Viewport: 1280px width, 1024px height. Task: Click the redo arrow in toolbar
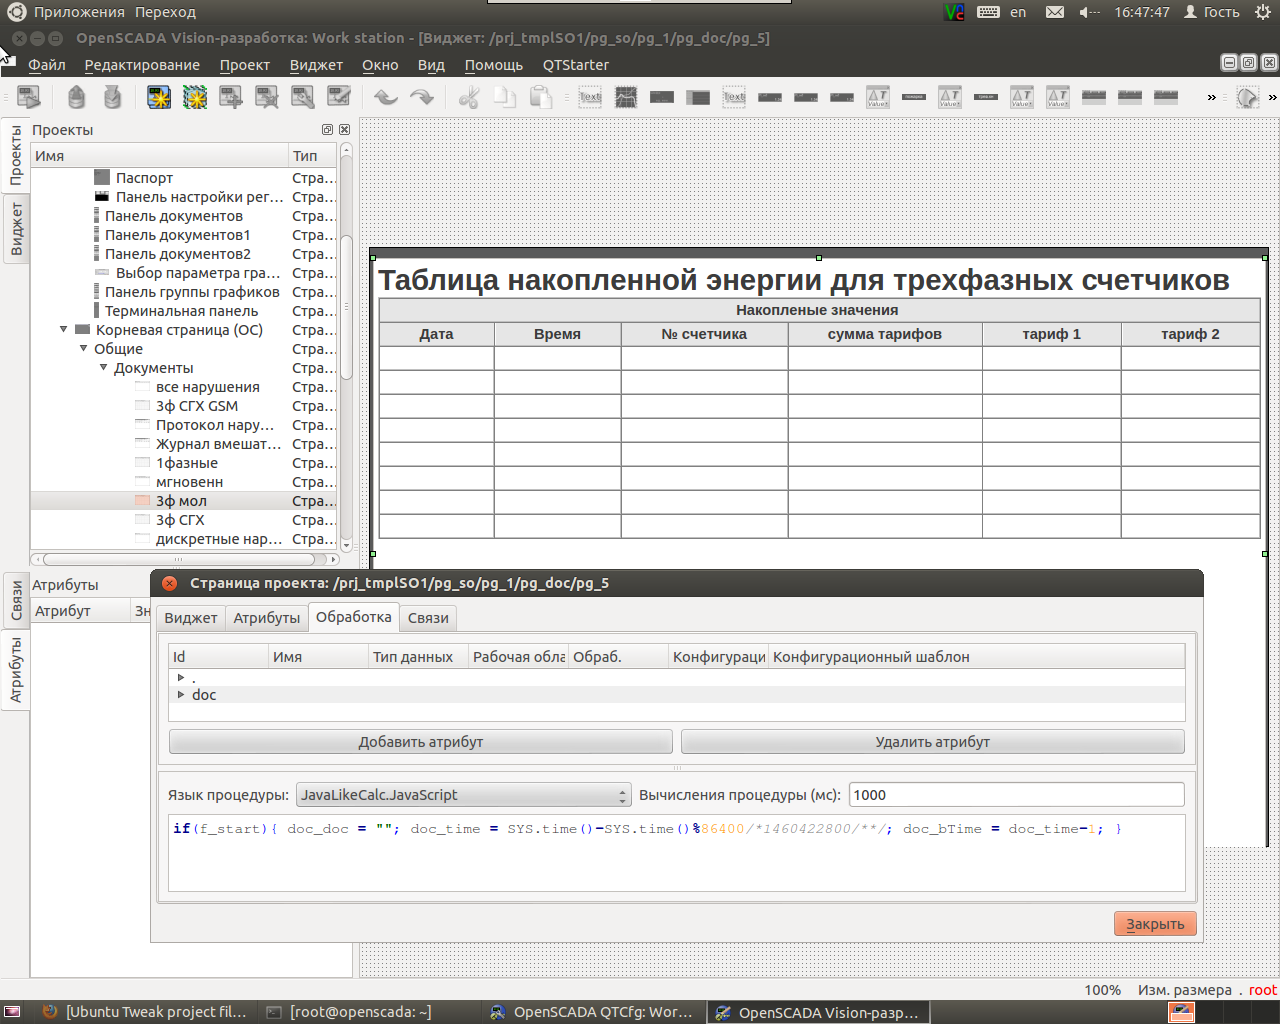tap(422, 97)
